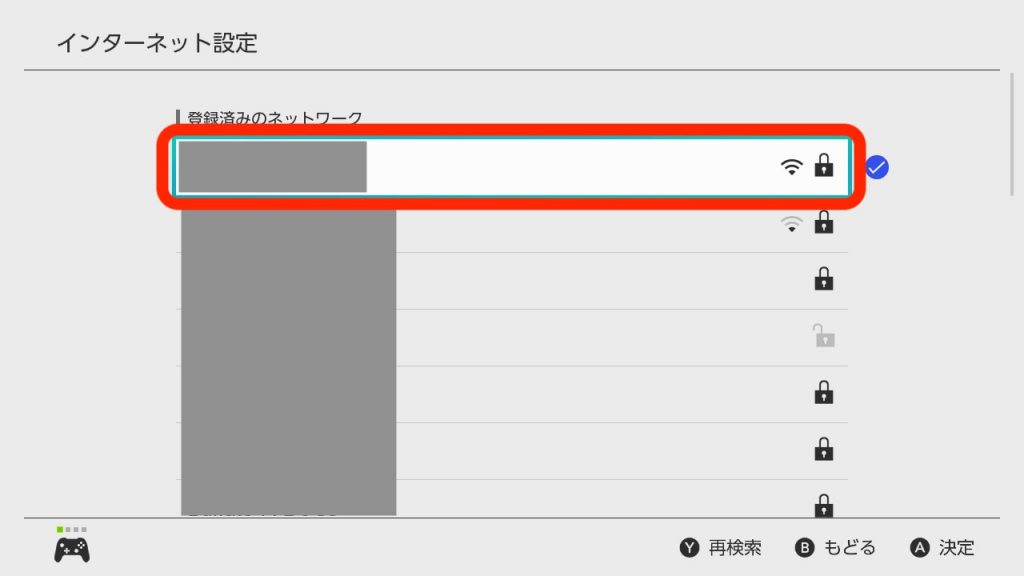Click the B もどる back button
The image size is (1024, 576).
coord(835,547)
